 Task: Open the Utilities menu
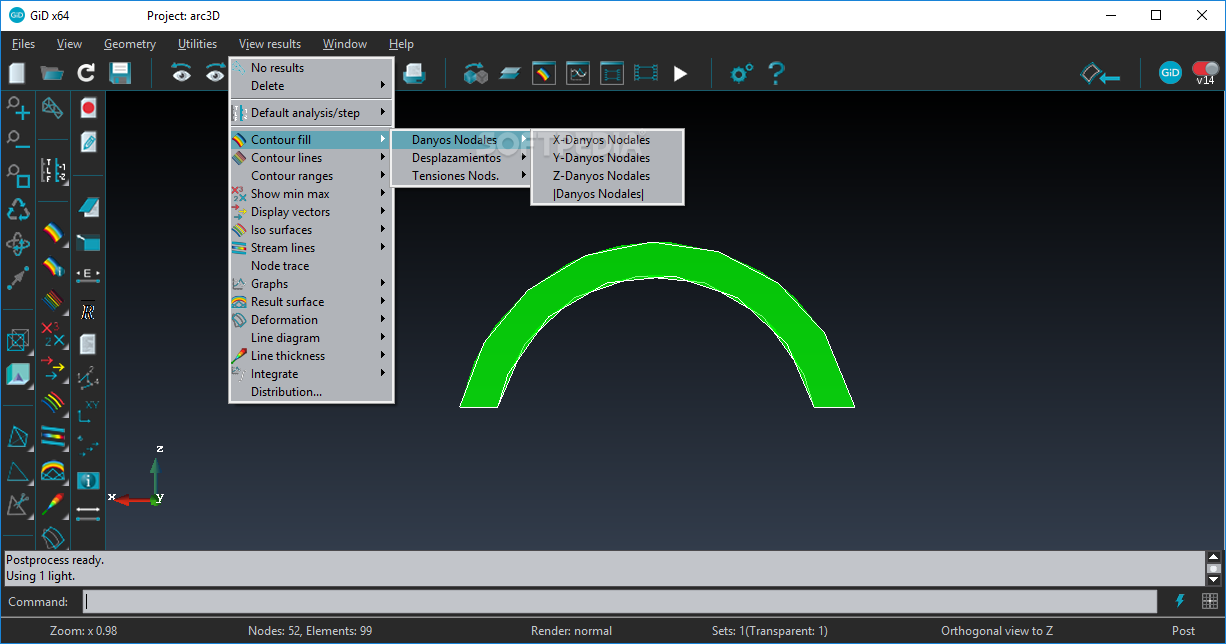(x=197, y=44)
